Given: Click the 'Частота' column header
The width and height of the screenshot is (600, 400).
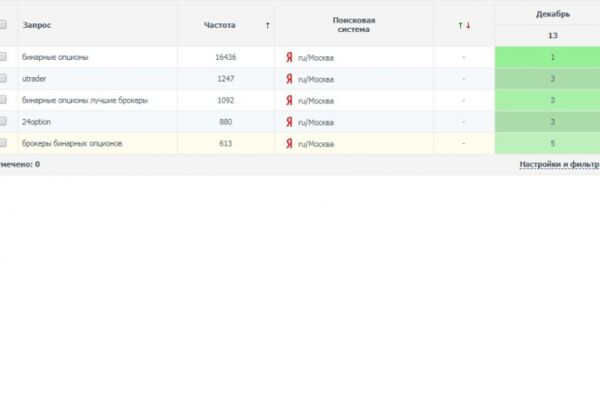Looking at the screenshot, I should click(x=220, y=25).
